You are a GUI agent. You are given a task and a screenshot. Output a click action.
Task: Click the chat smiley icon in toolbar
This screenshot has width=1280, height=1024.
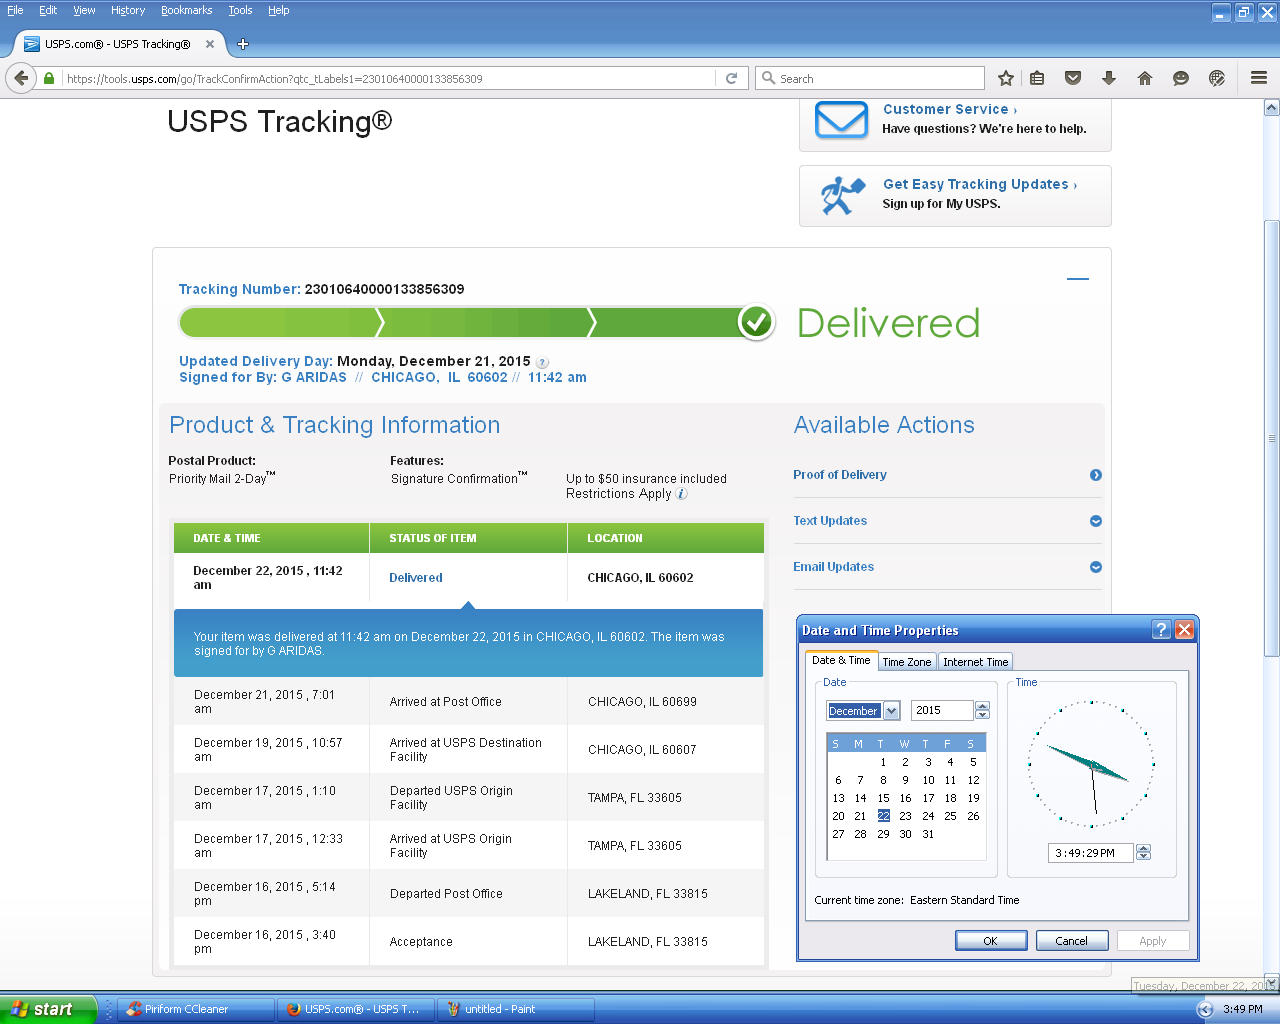[x=1181, y=78]
